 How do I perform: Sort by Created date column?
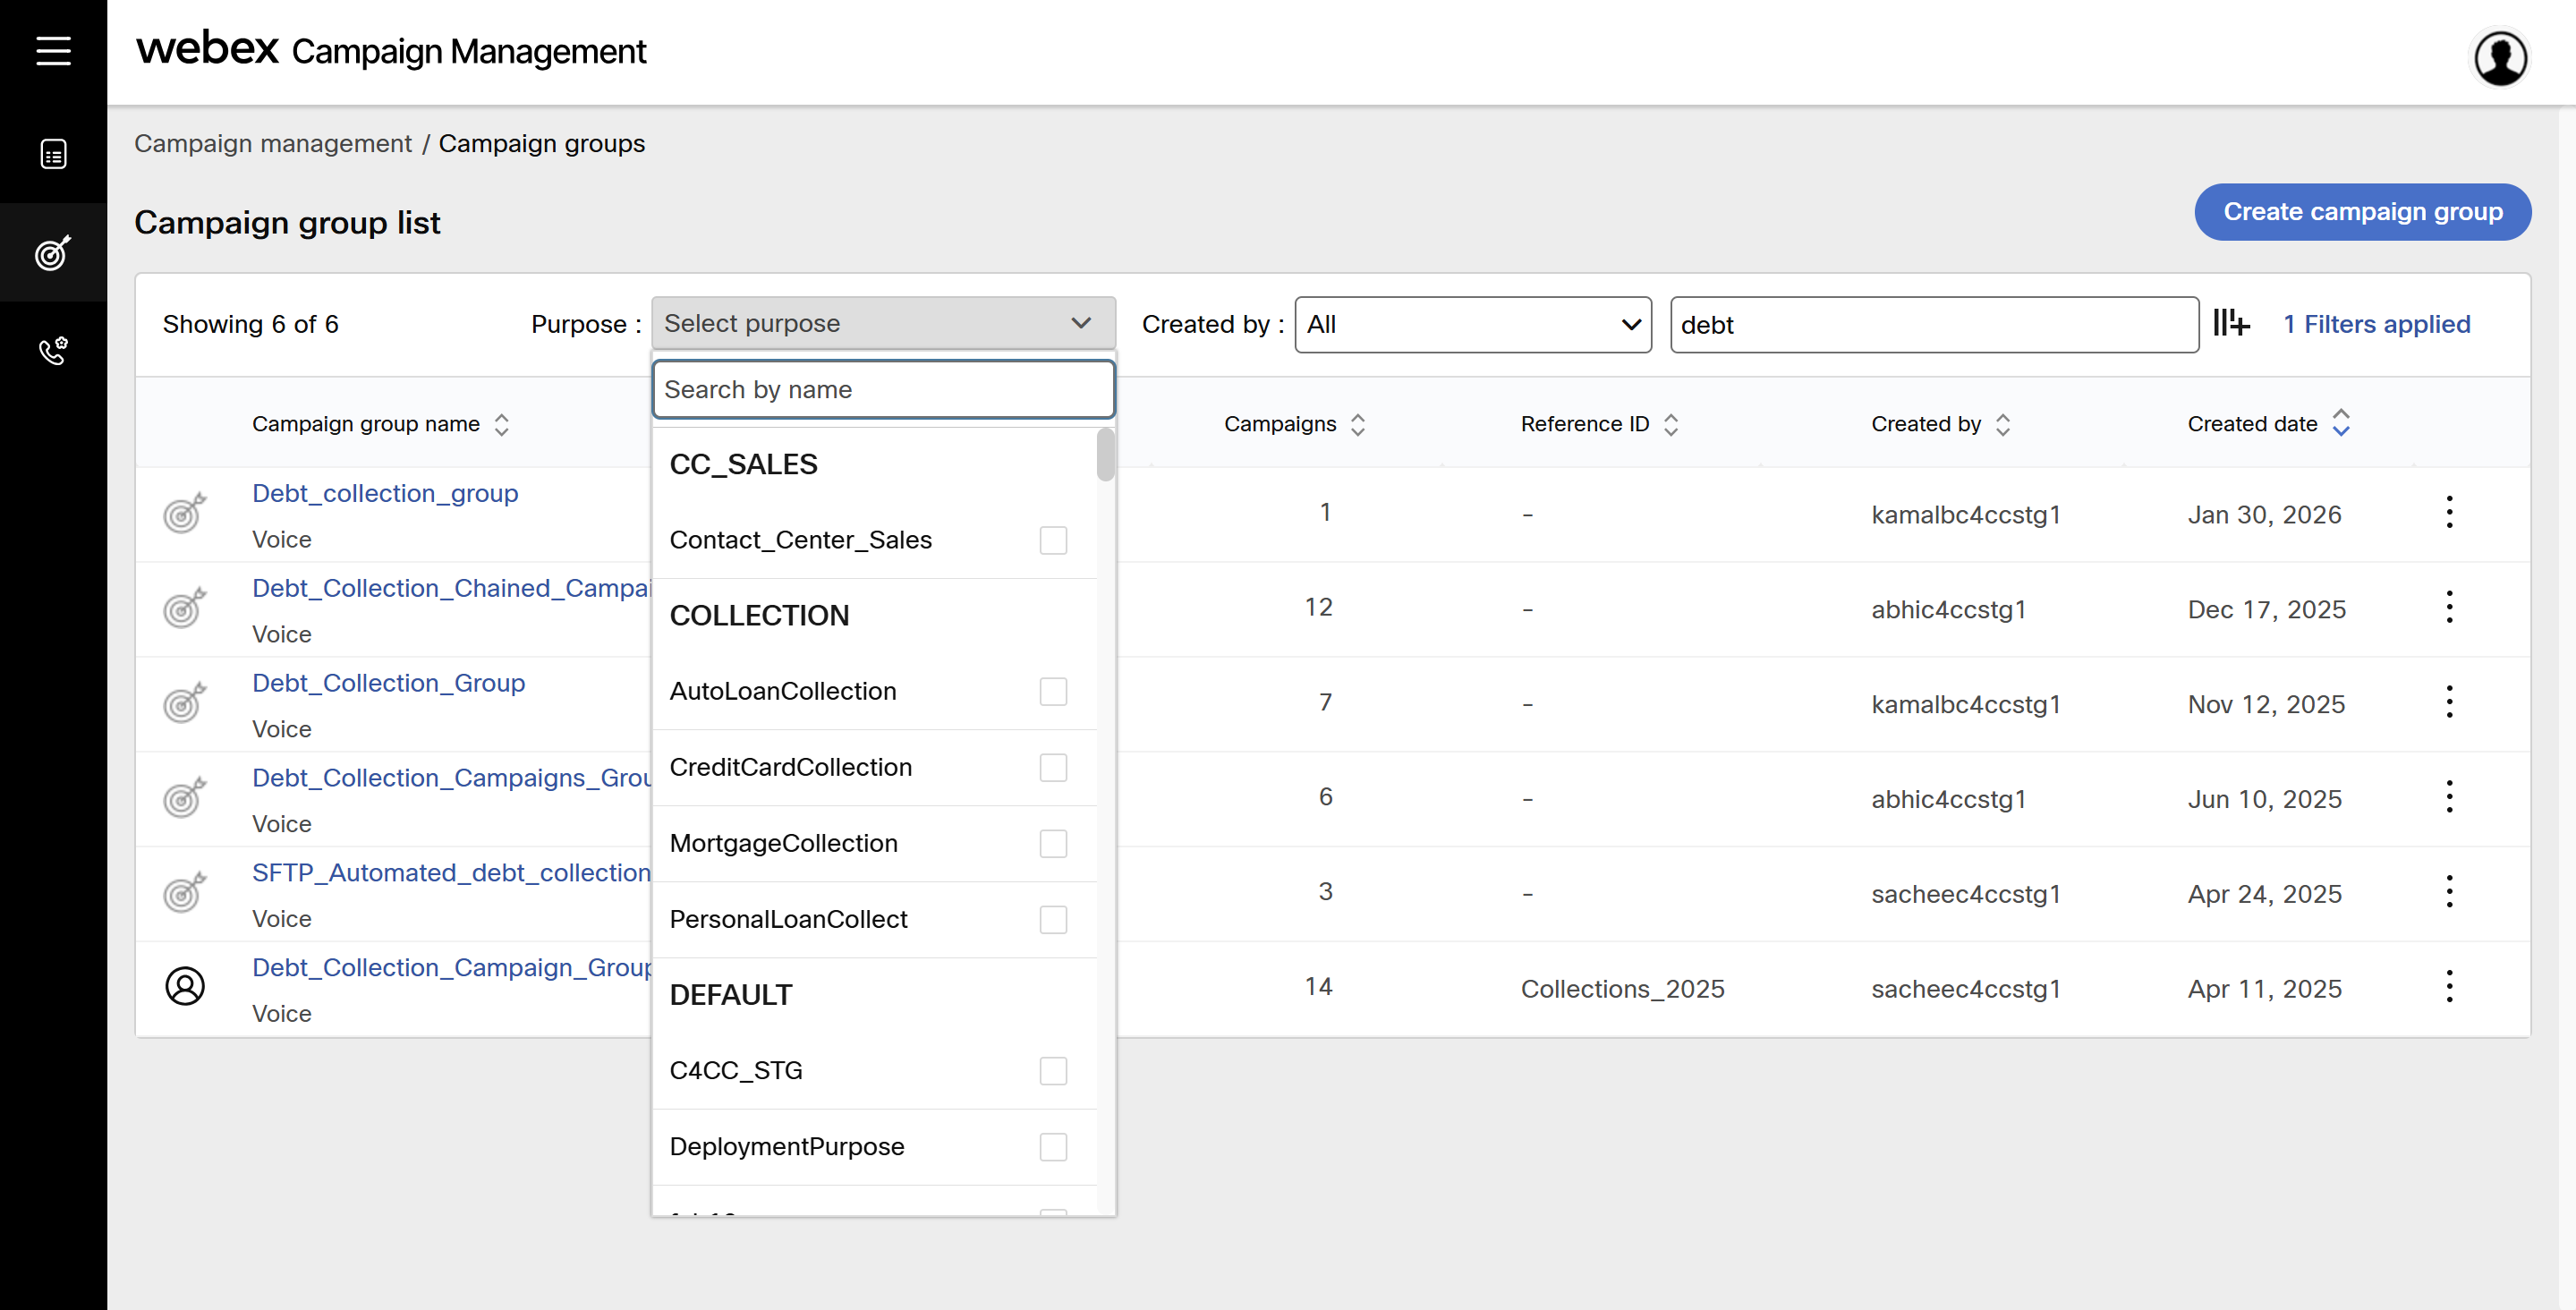(x=2340, y=424)
